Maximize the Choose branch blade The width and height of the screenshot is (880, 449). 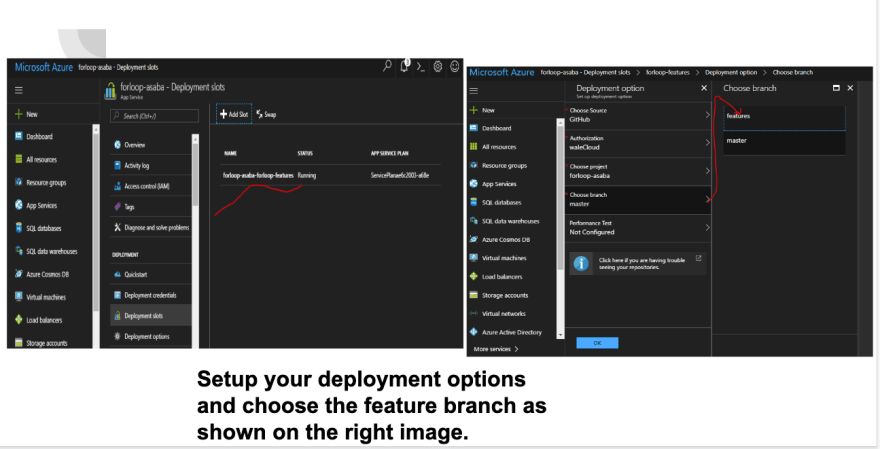tap(836, 88)
